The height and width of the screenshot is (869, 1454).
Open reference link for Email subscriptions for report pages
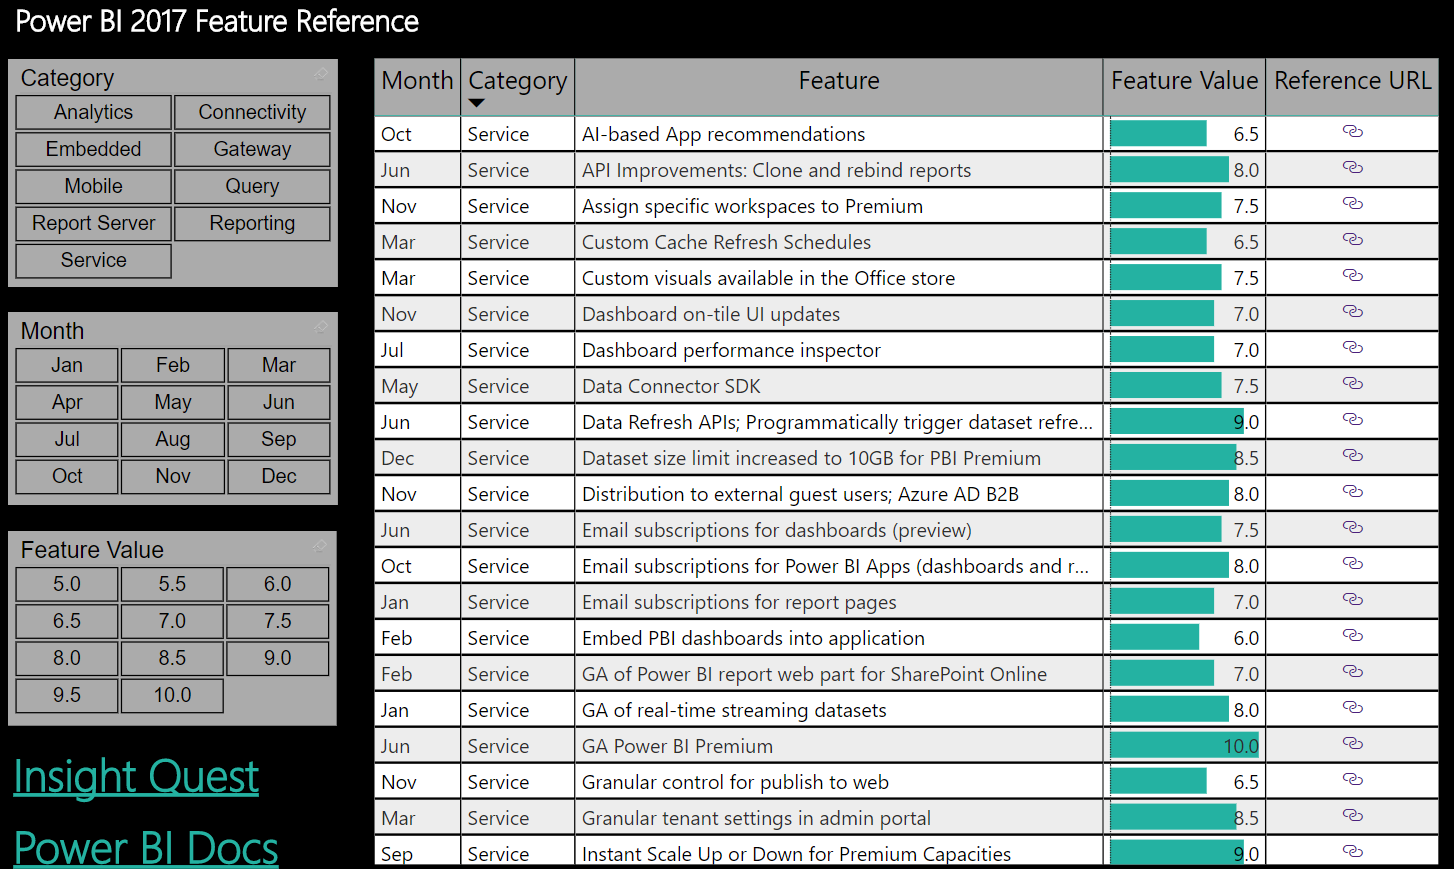(1352, 600)
